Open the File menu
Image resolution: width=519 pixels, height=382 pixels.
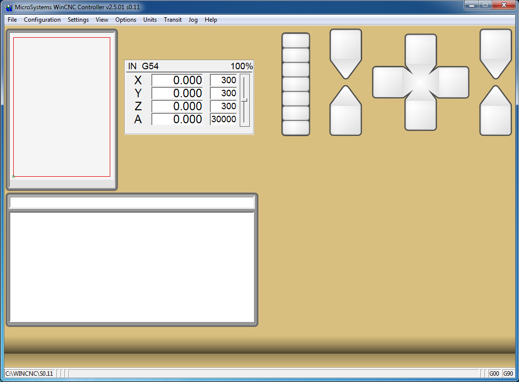(x=12, y=20)
